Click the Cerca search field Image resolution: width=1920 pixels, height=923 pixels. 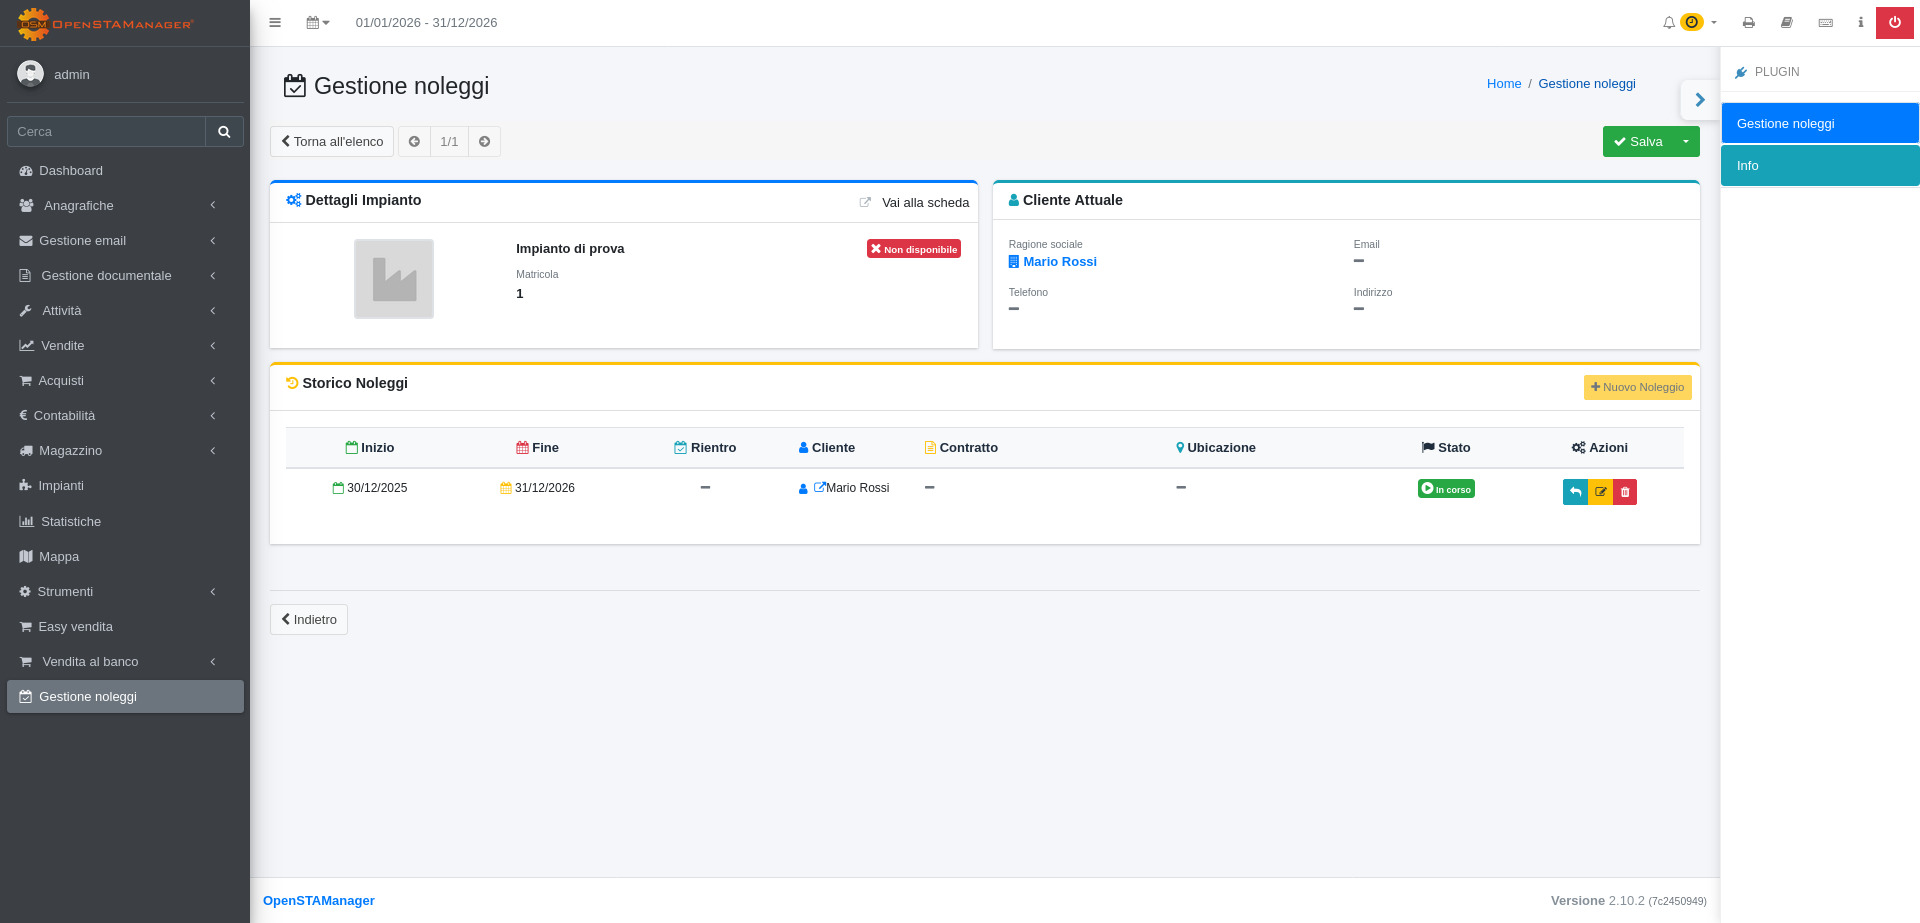coord(106,131)
